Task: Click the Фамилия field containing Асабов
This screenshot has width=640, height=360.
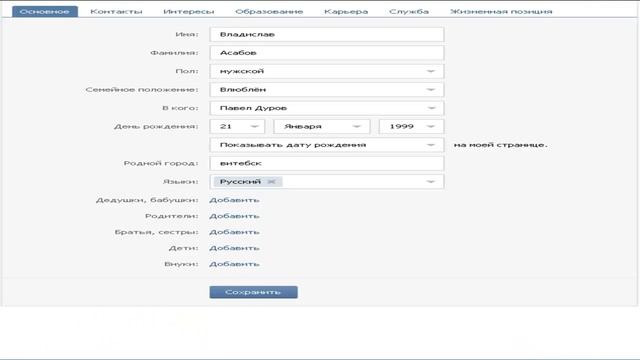Action: coord(327,53)
